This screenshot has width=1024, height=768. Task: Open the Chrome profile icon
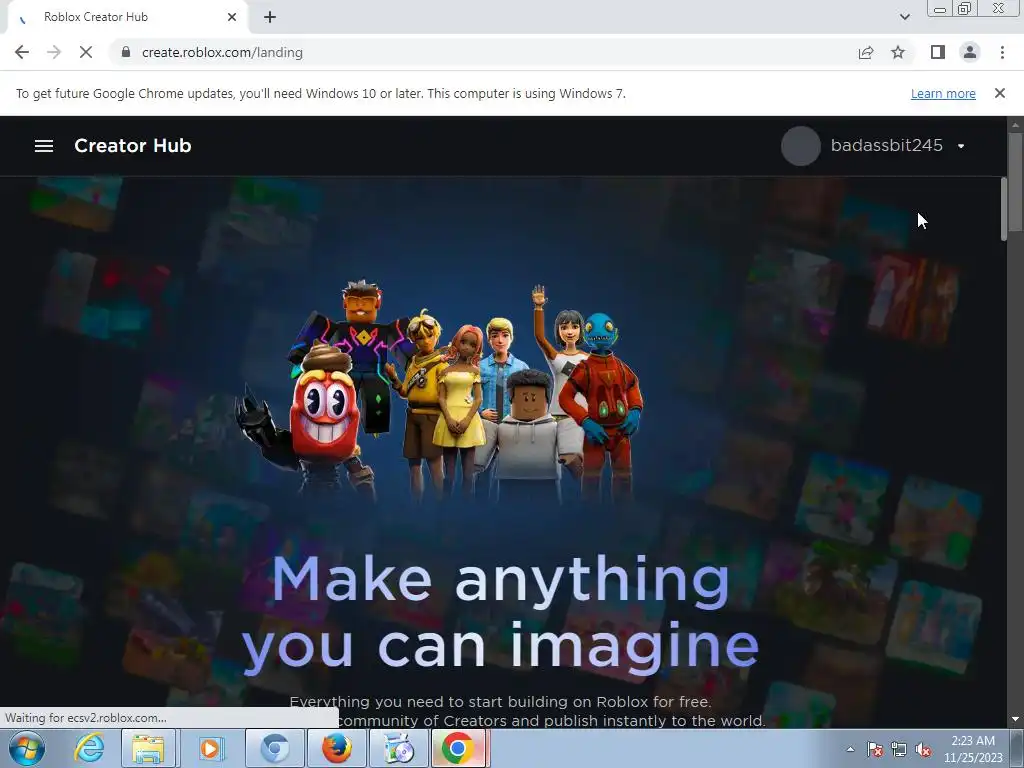970,52
